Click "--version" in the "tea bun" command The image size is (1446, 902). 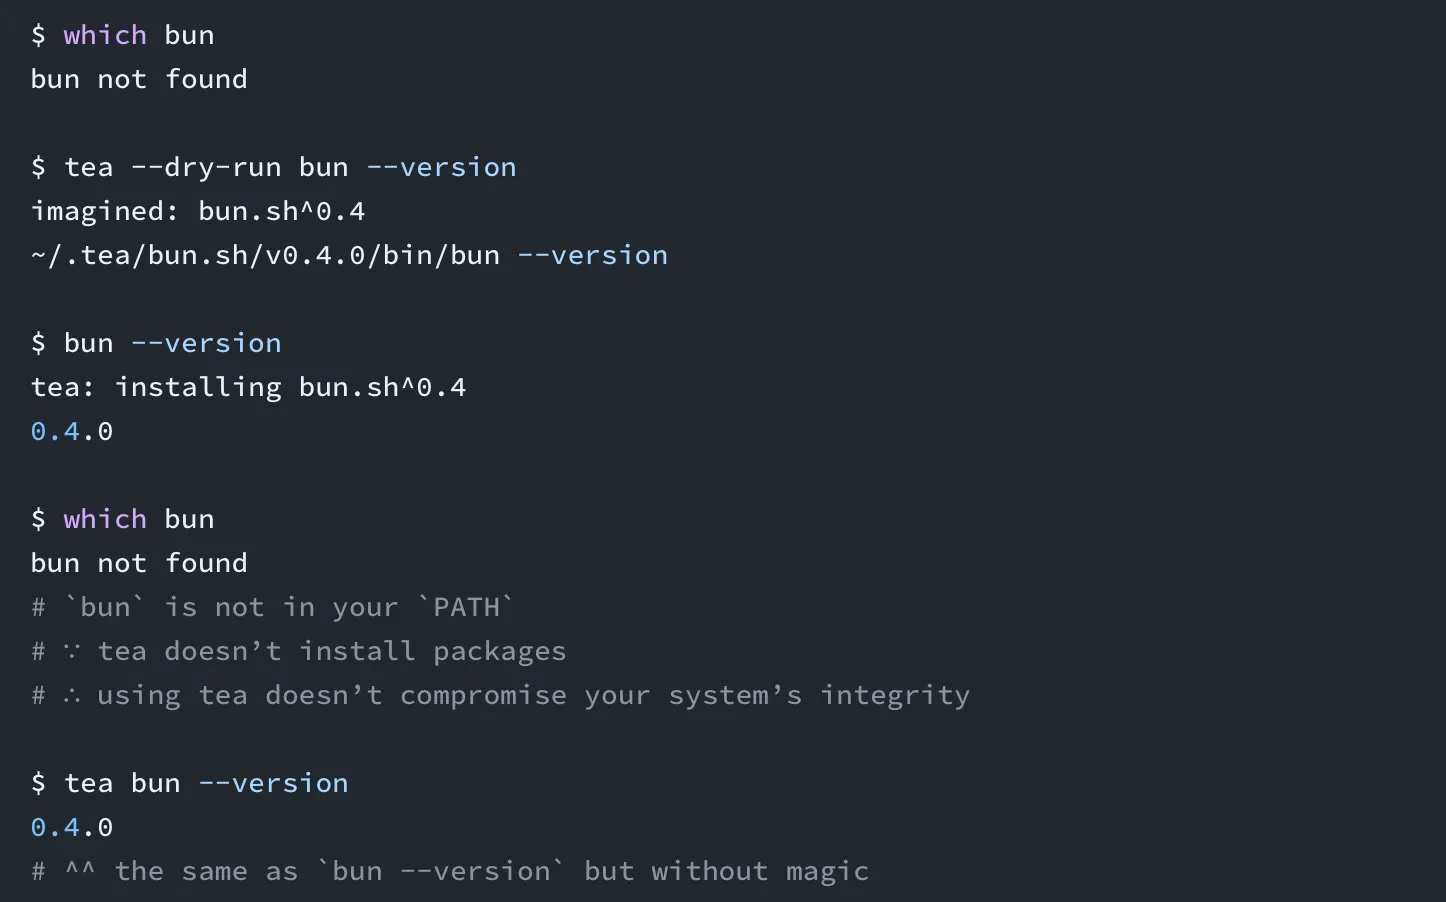(x=273, y=783)
